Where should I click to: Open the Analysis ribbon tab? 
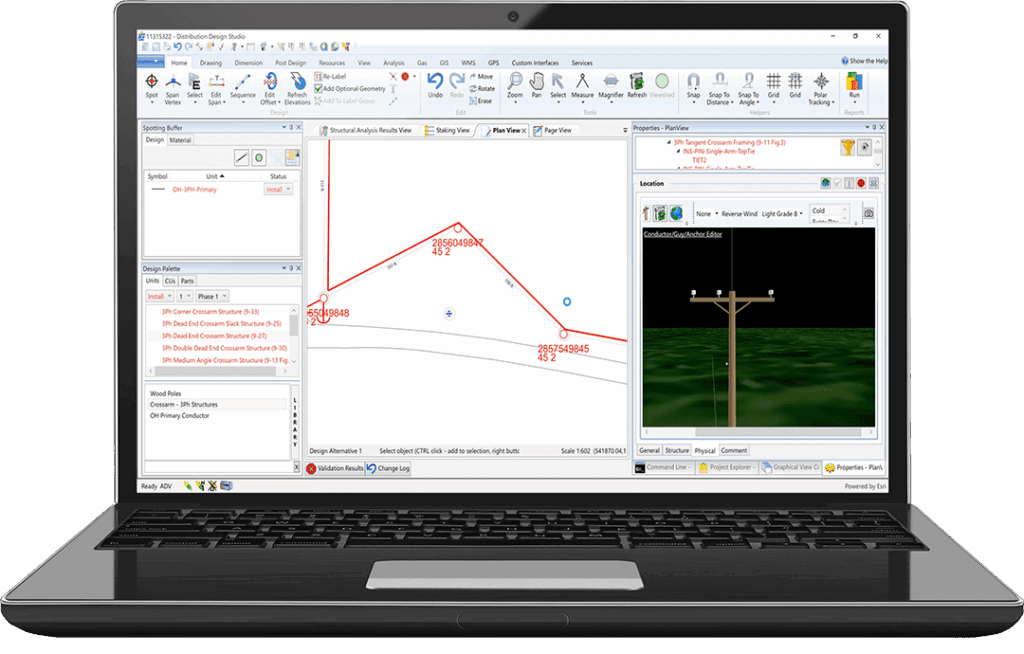pos(394,62)
